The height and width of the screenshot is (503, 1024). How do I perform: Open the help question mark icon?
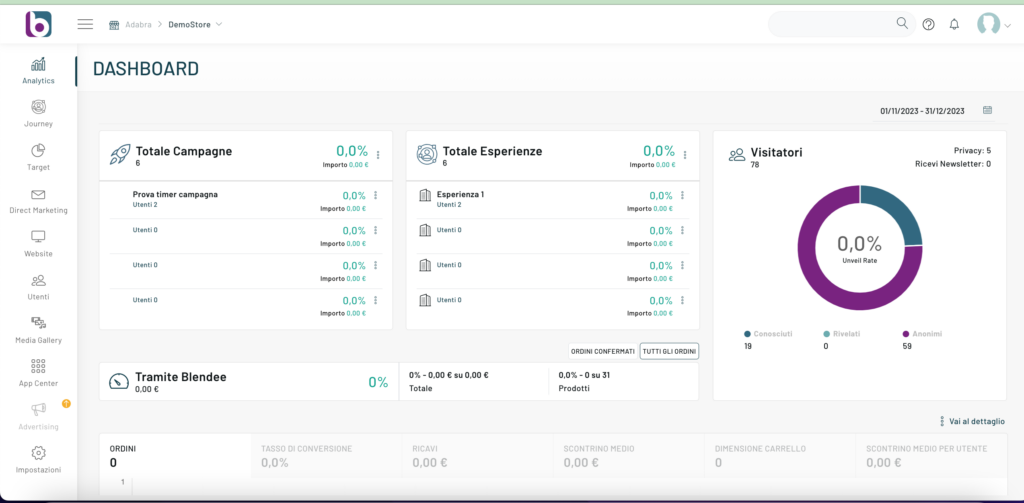(x=928, y=24)
